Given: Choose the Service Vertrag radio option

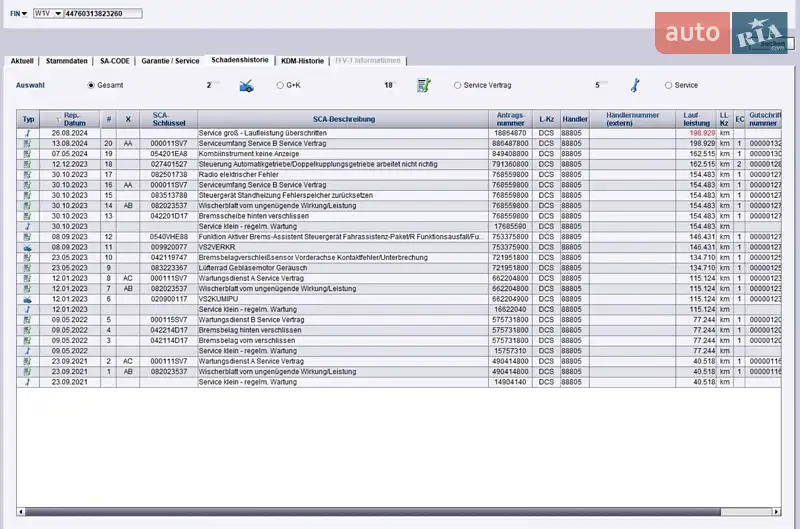Looking at the screenshot, I should pyautogui.click(x=458, y=86).
